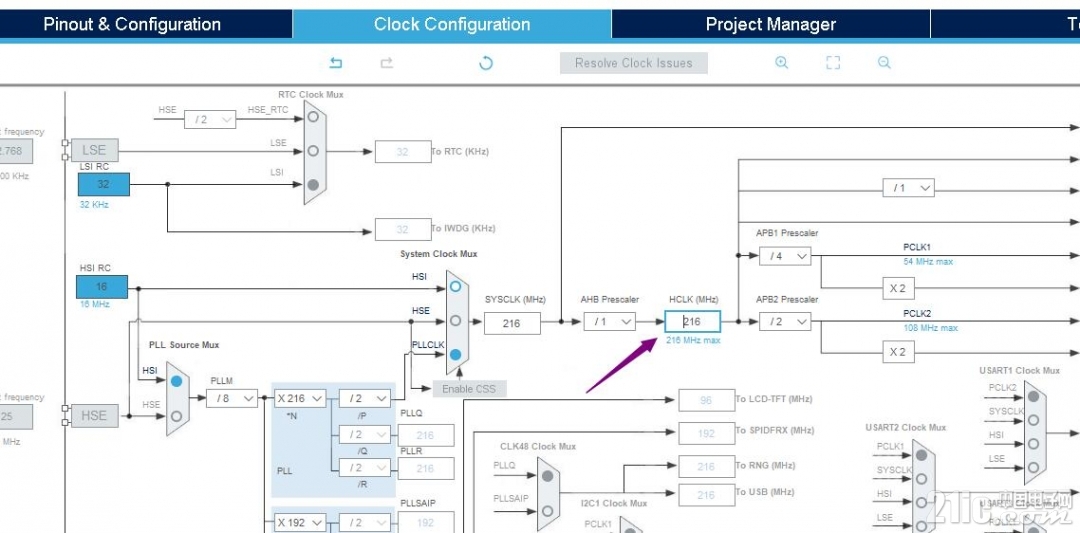Click the To SPIDFRX 192 value box

[707, 433]
